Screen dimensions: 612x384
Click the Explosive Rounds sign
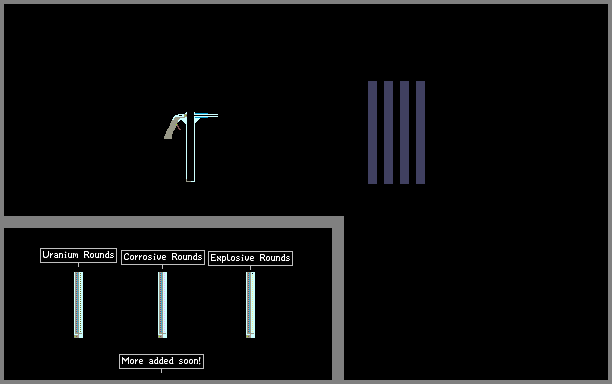tap(251, 258)
